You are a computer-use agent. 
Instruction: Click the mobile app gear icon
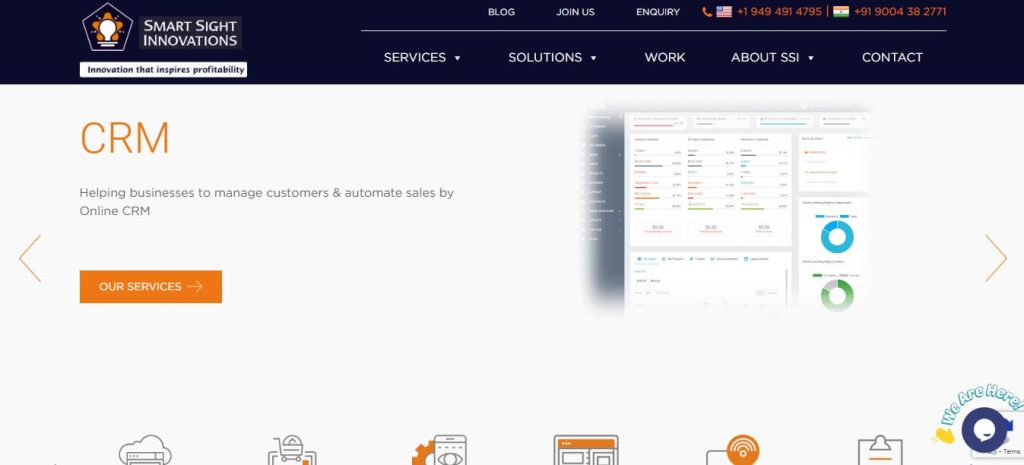click(439, 450)
